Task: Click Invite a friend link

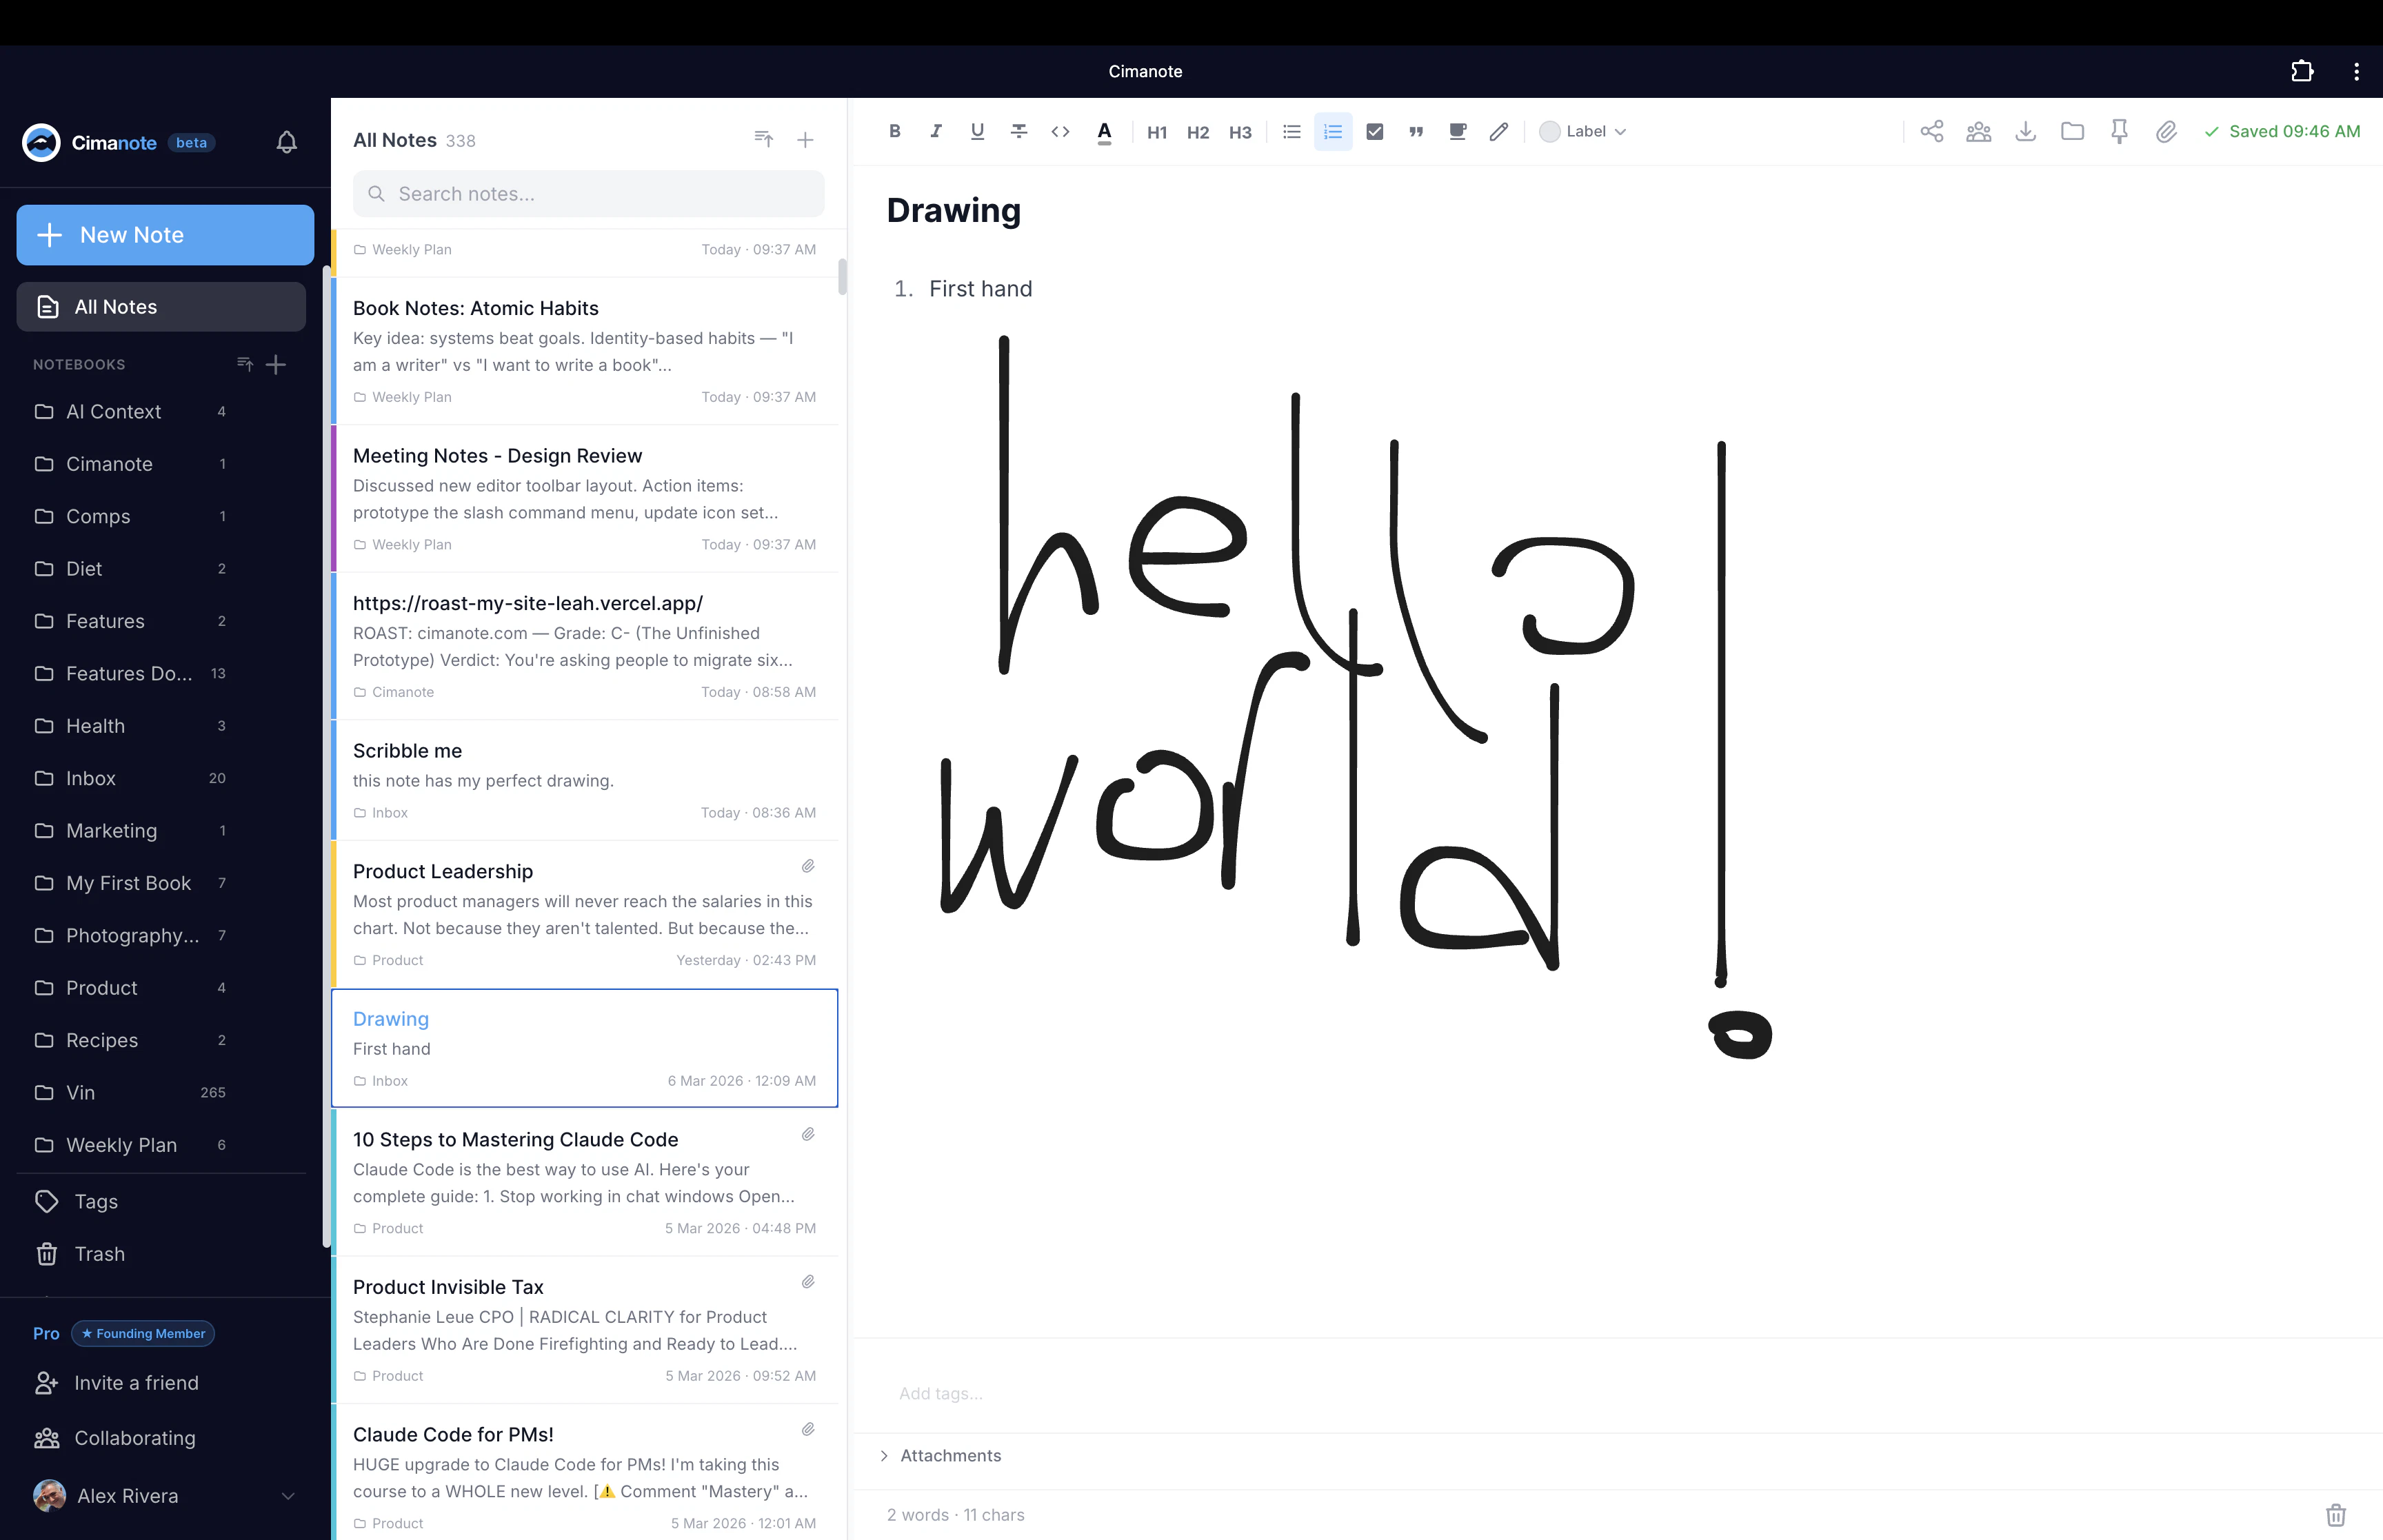Action: pos(136,1382)
